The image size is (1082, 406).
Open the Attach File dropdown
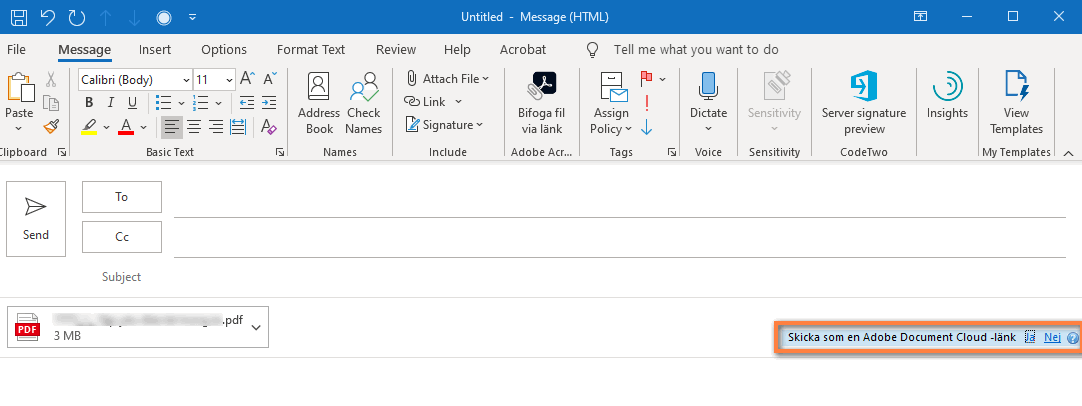click(x=447, y=79)
